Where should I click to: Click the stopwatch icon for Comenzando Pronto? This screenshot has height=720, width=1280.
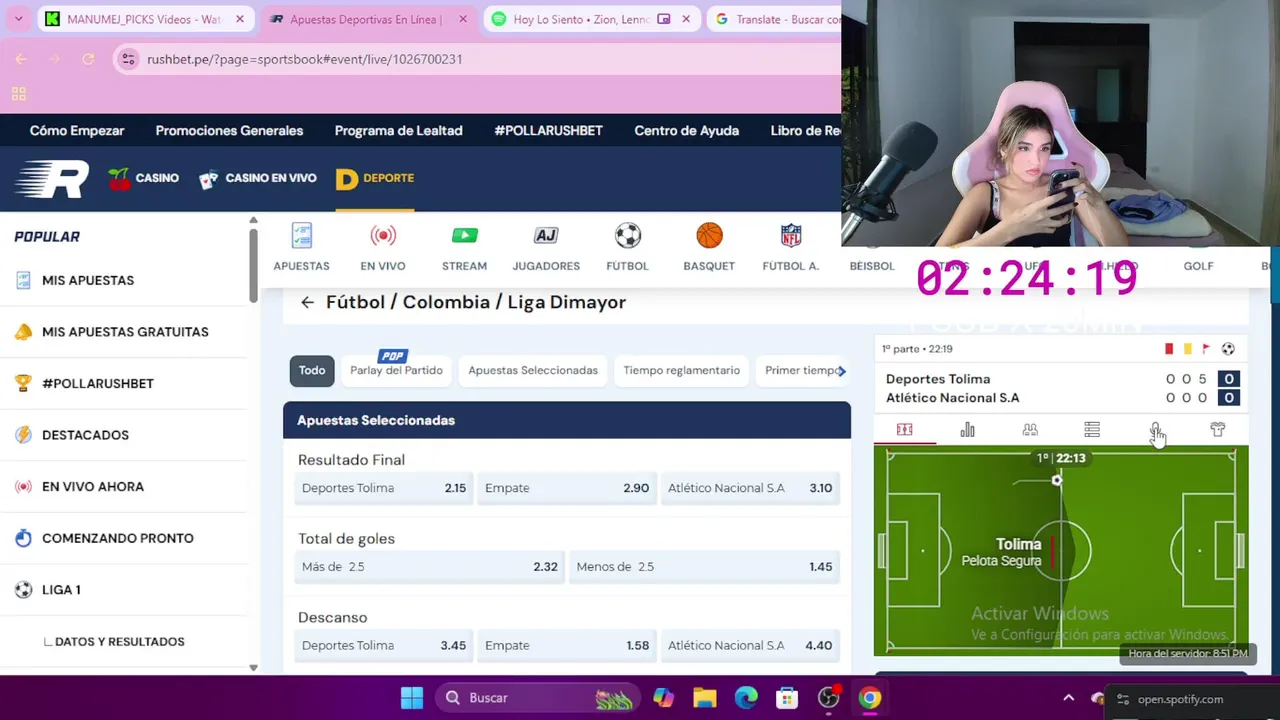(23, 538)
